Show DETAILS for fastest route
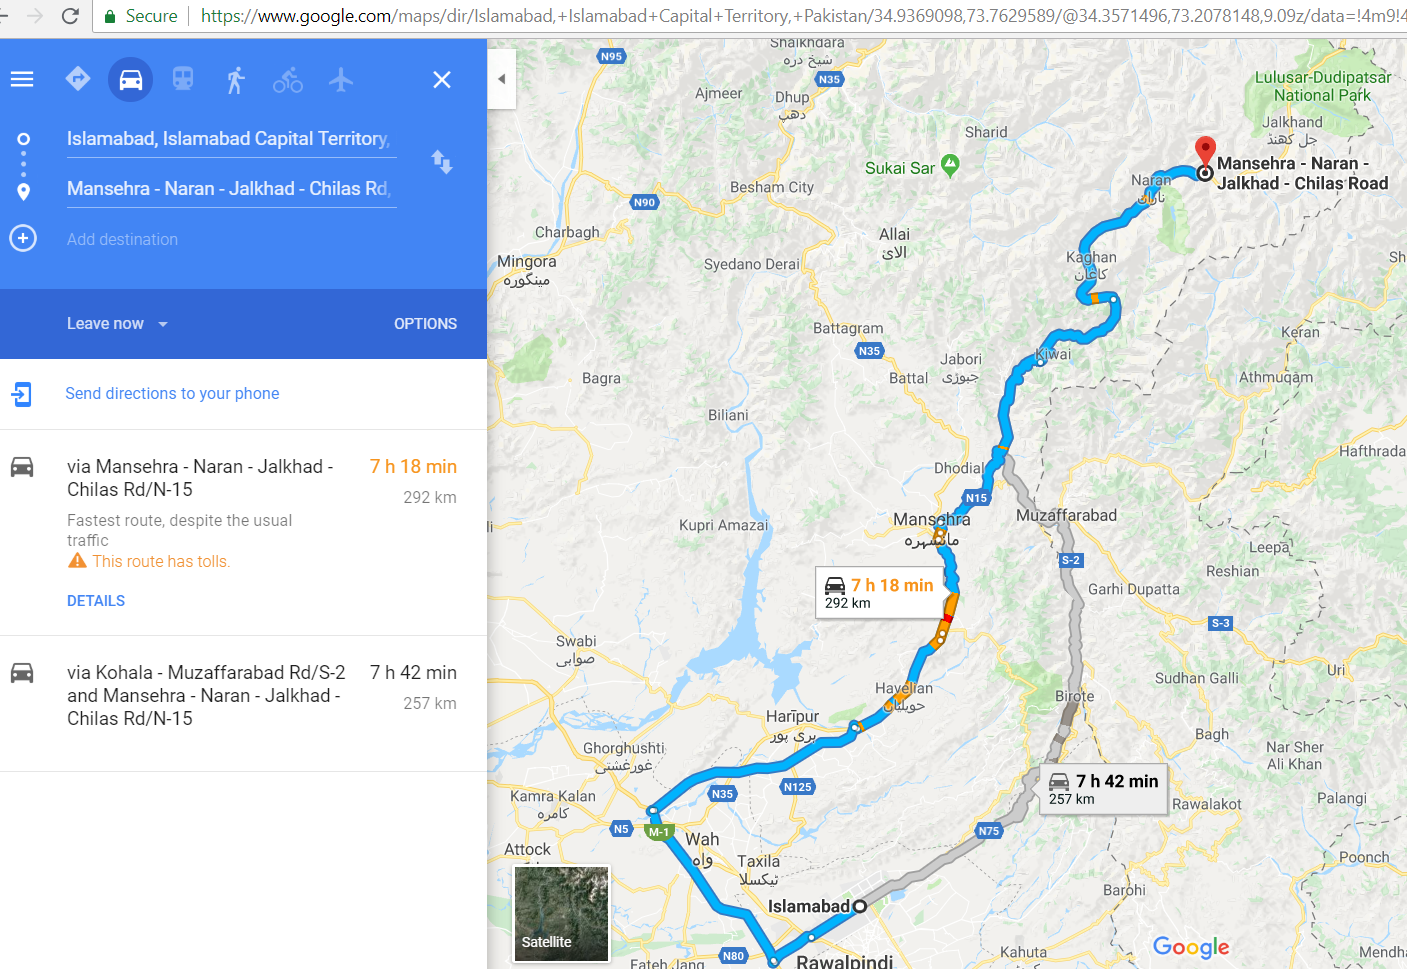1407x969 pixels. pos(96,601)
